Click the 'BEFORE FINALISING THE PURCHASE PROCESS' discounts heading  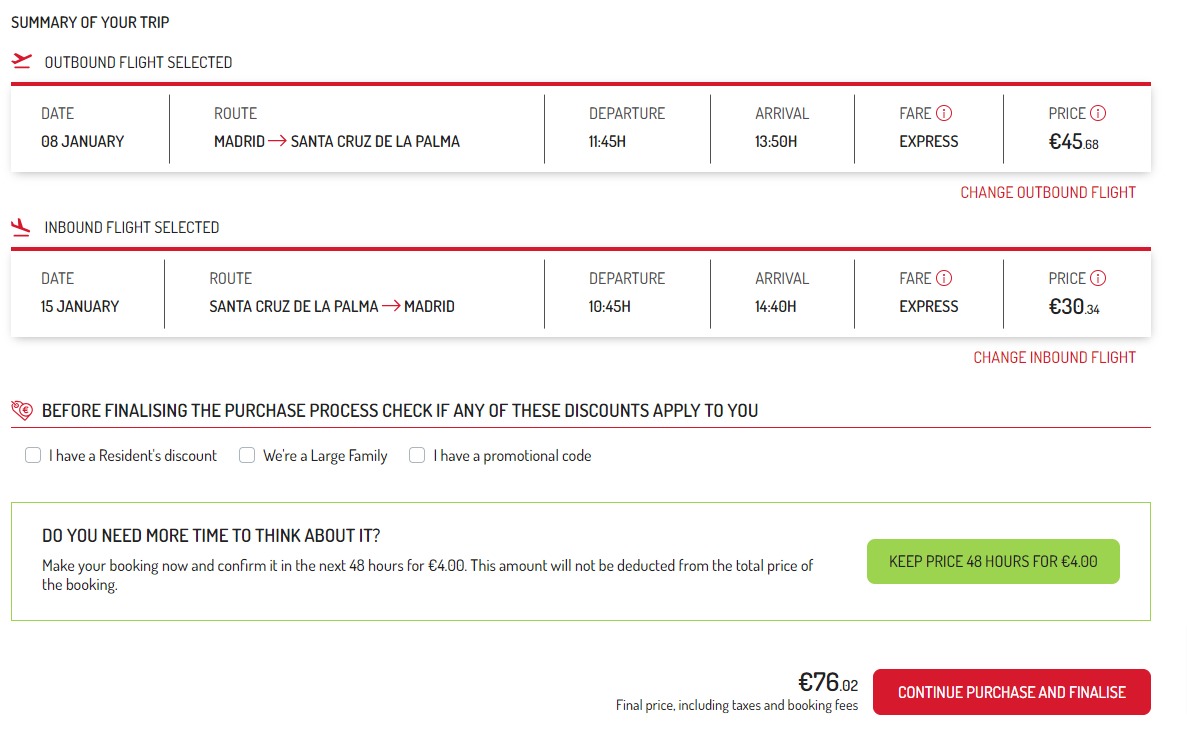coord(400,411)
